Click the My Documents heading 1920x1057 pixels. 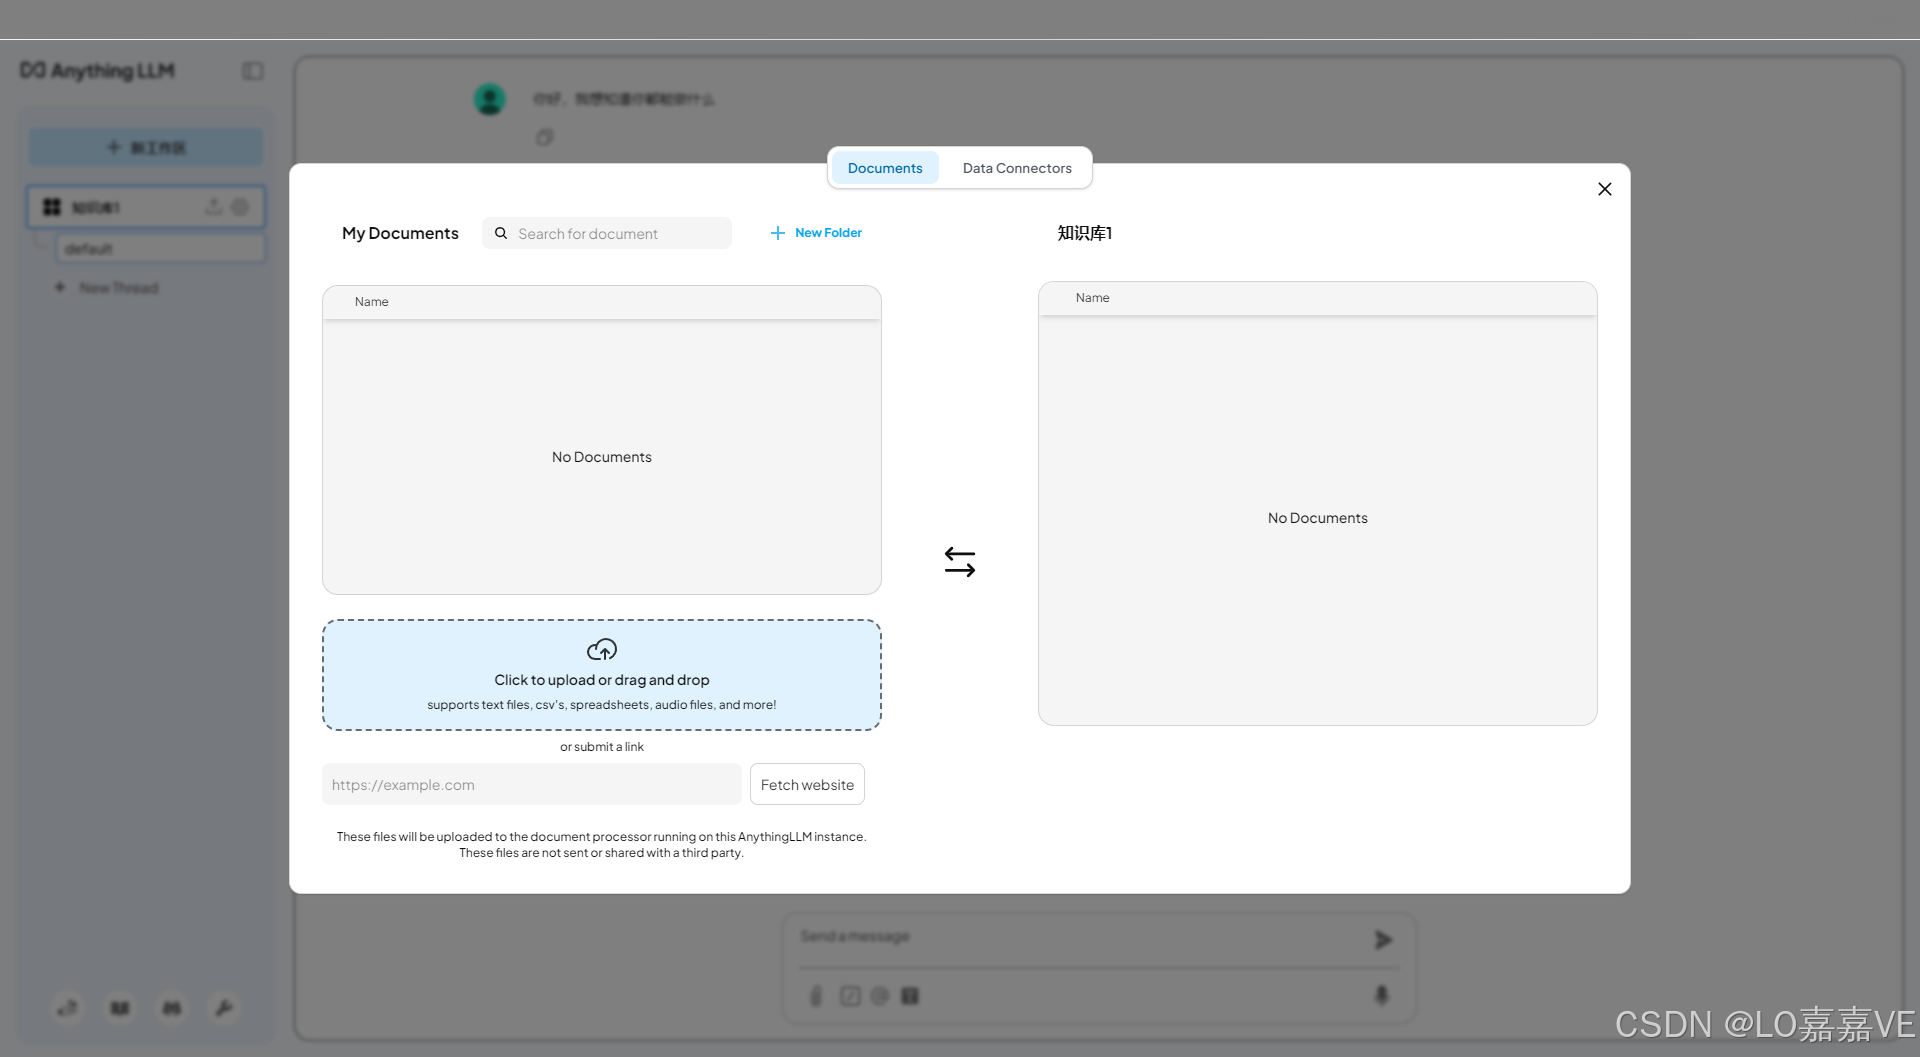pyautogui.click(x=400, y=233)
